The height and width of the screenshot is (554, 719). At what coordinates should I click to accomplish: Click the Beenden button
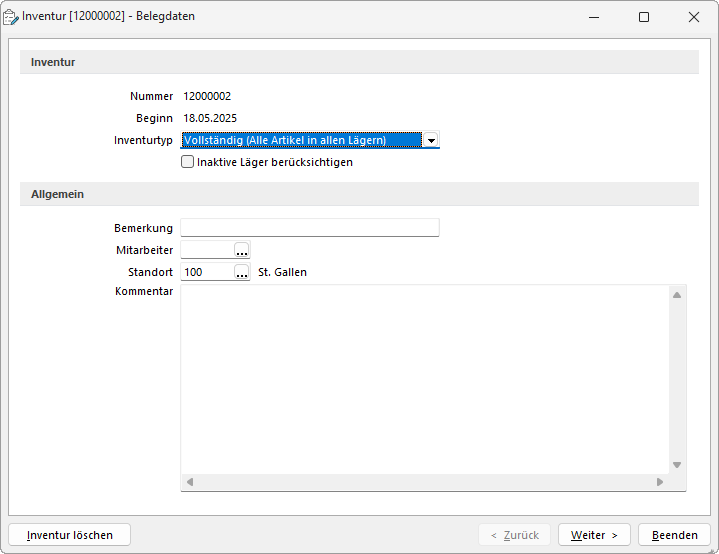(675, 535)
